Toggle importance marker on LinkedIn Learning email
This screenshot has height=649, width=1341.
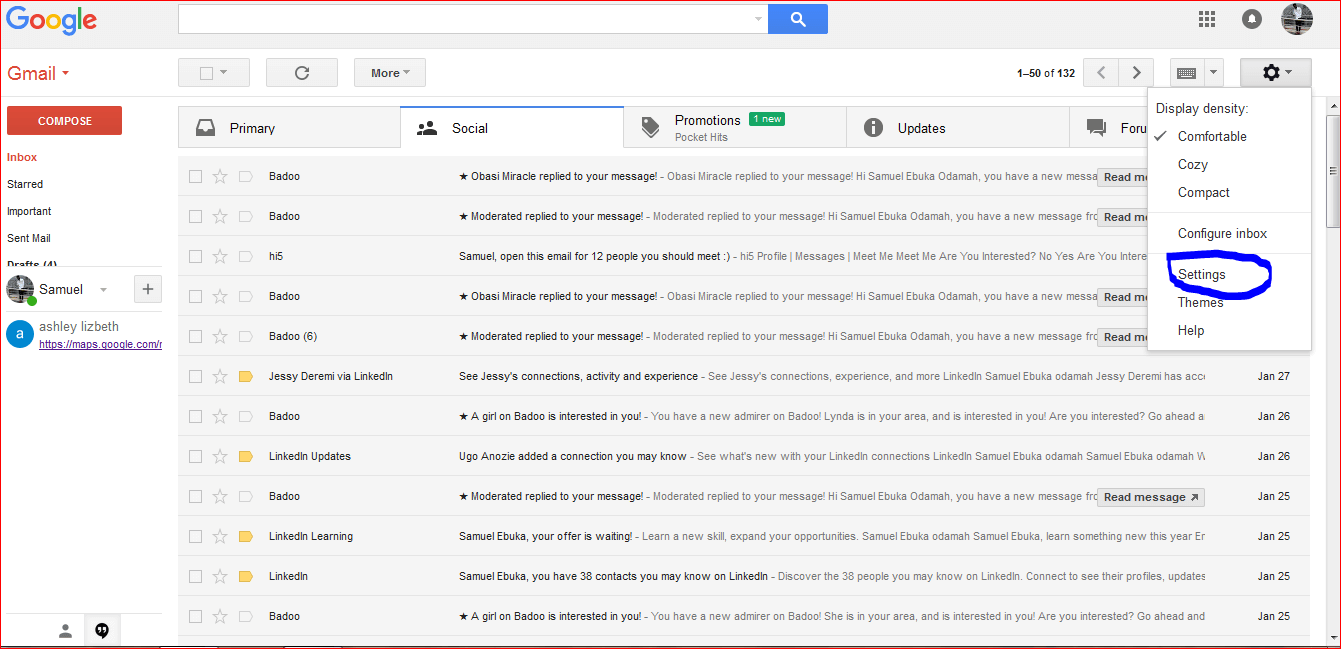click(x=246, y=536)
